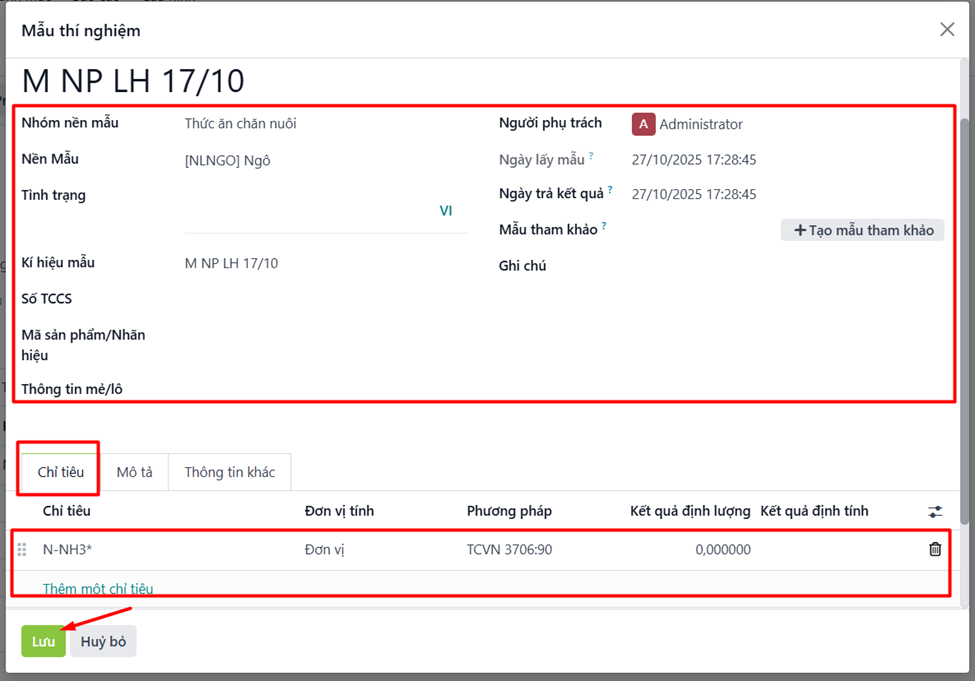
Task: Switch to the Thông tin khác tab
Action: 229,472
